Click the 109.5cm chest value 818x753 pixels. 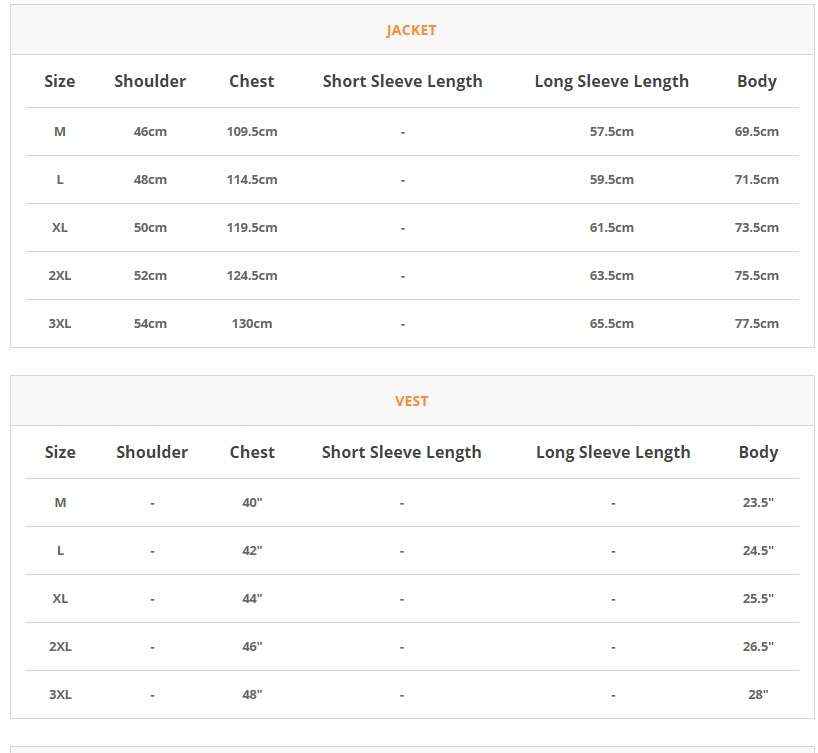(x=252, y=131)
